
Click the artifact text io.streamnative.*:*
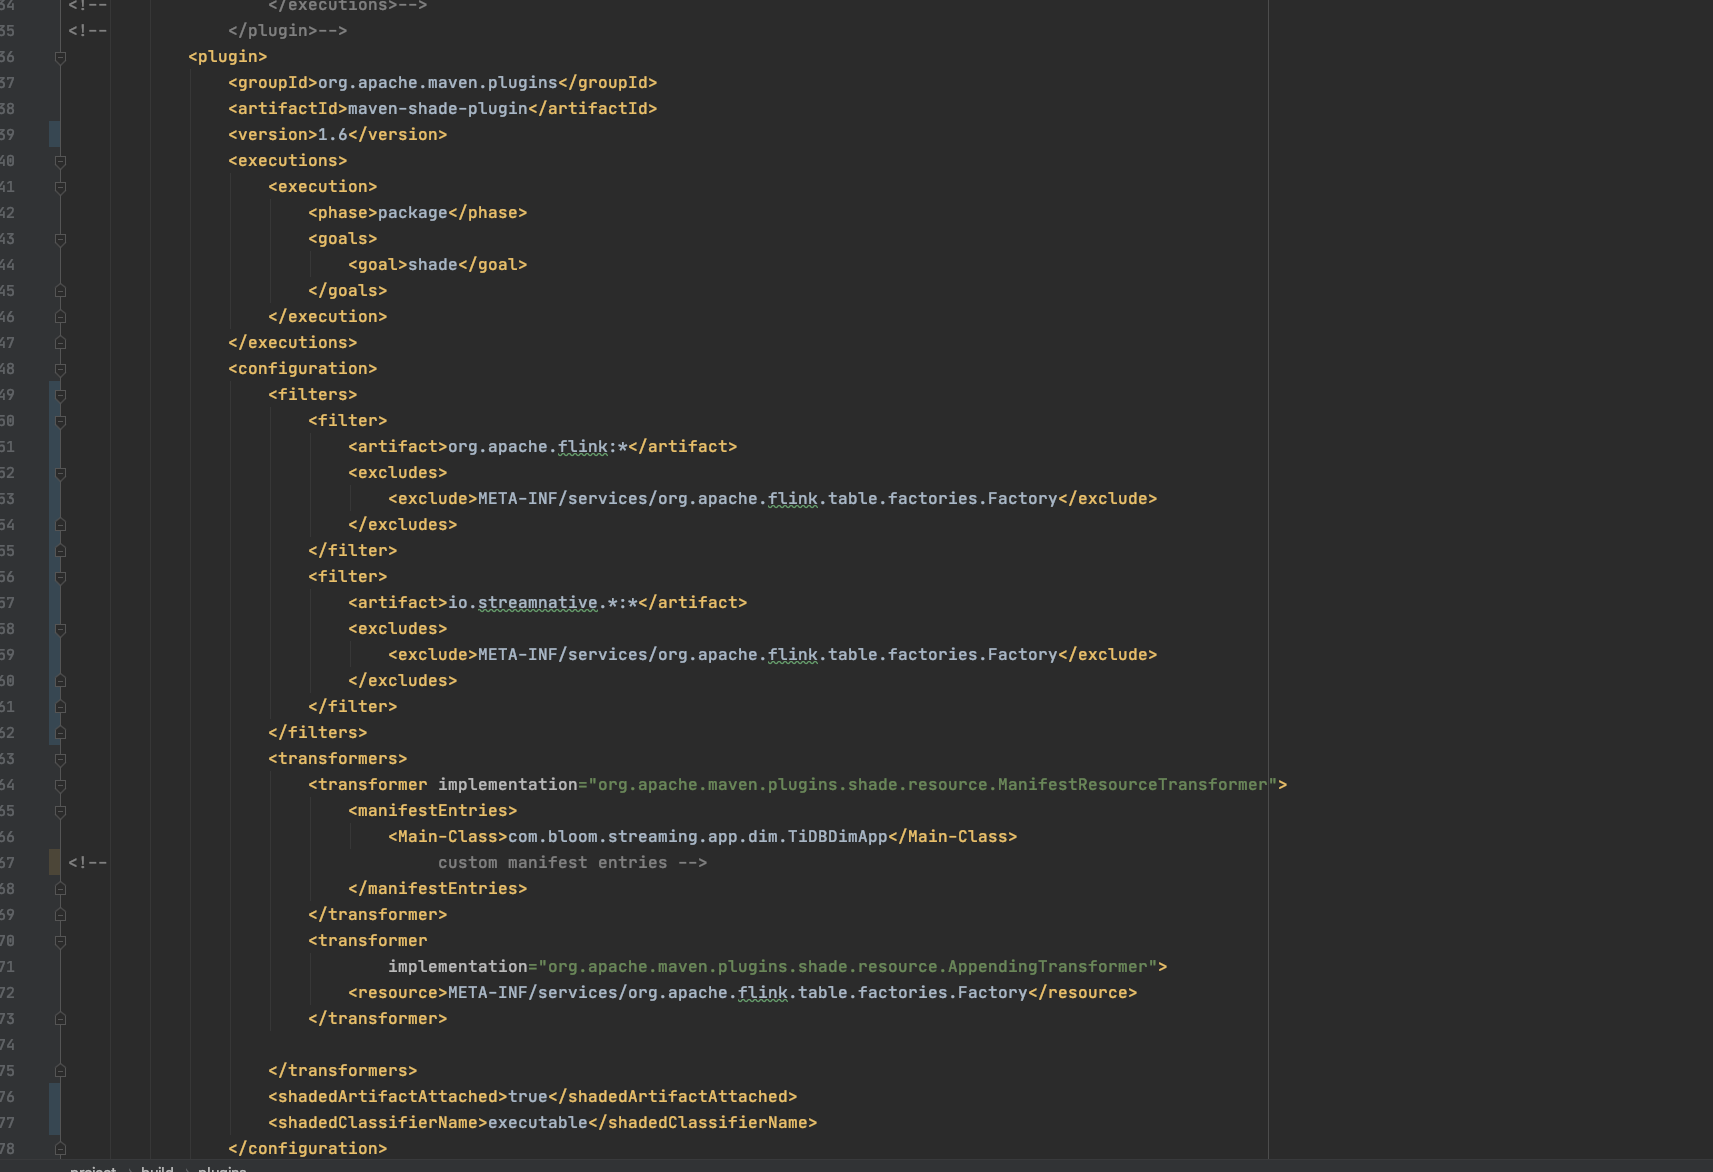[543, 602]
